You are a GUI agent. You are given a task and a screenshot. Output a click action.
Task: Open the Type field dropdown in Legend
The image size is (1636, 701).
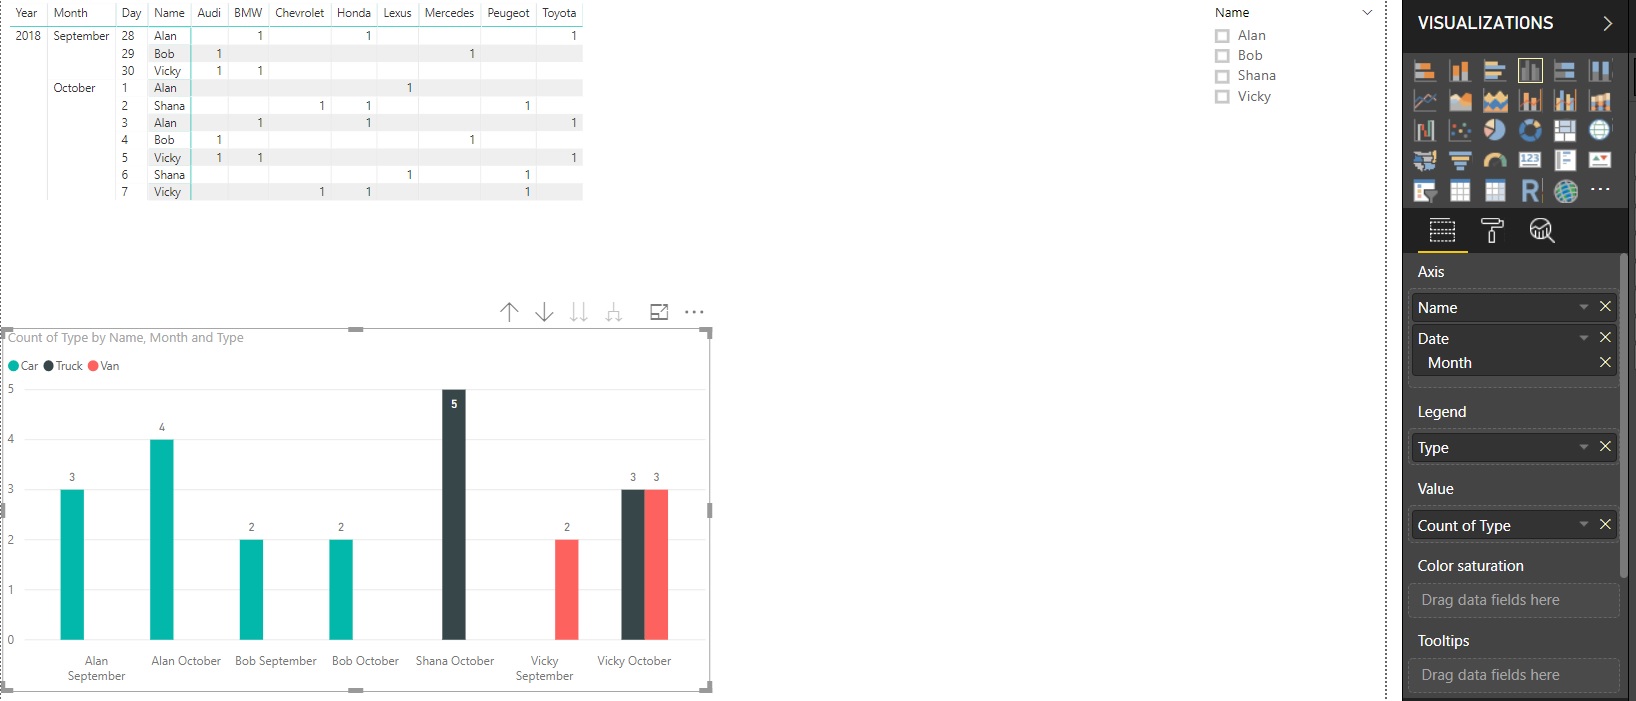1584,447
